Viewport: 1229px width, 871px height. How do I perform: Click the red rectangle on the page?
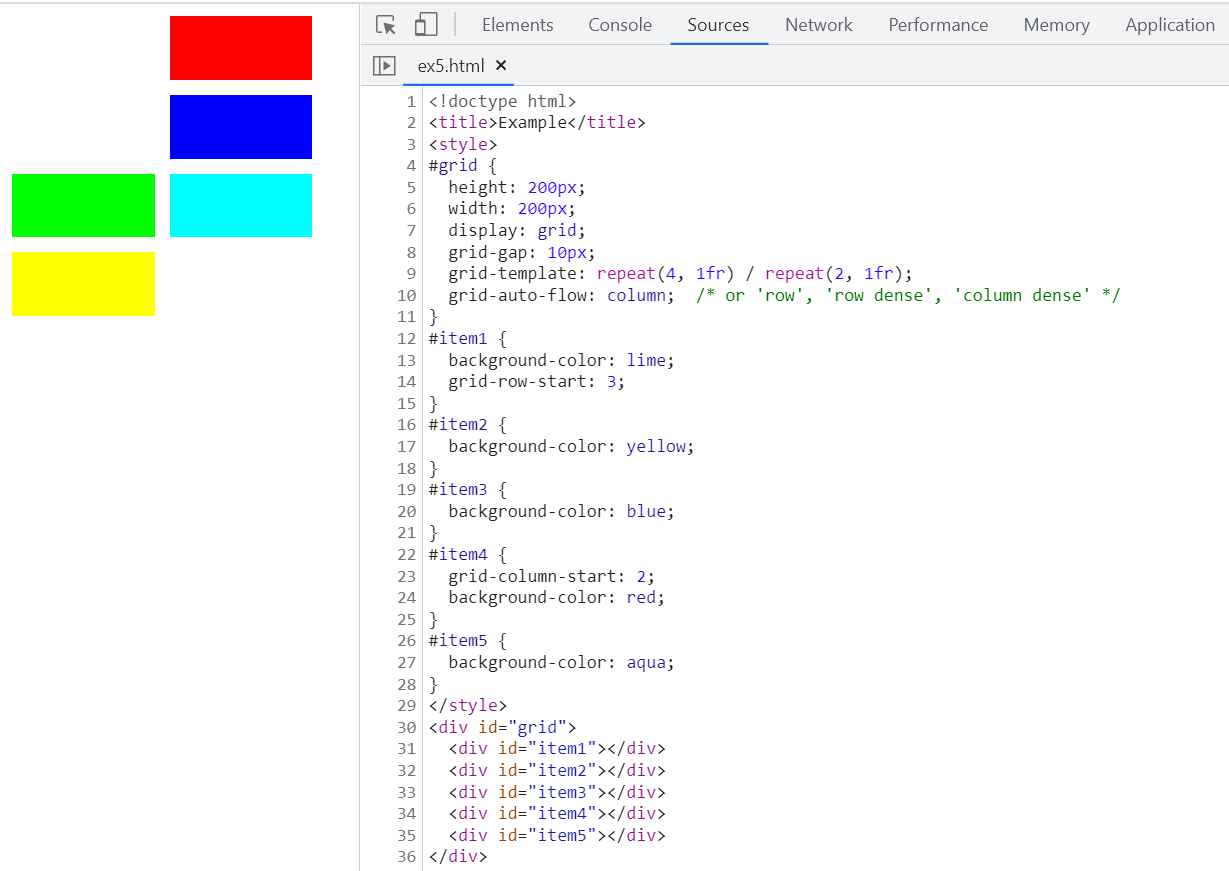tap(240, 48)
